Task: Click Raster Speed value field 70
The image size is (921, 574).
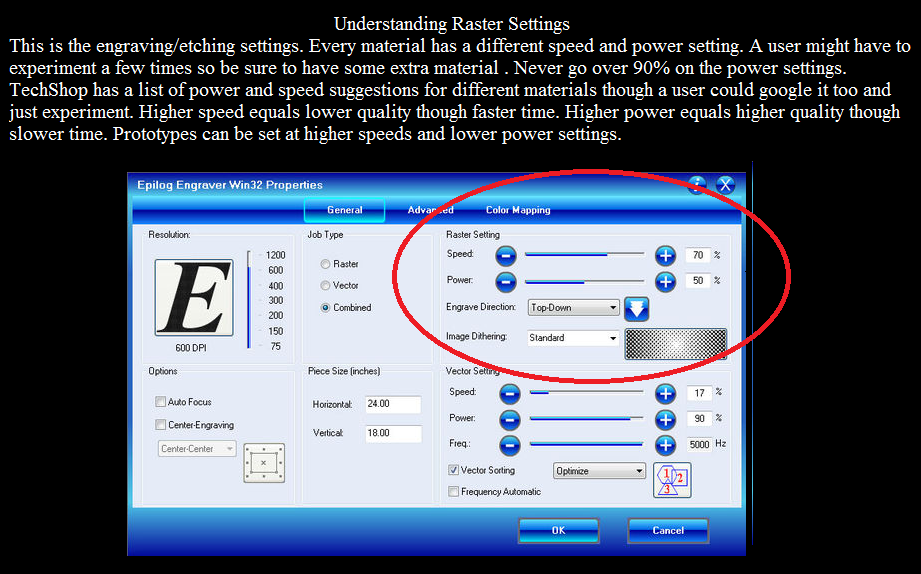Action: (698, 255)
